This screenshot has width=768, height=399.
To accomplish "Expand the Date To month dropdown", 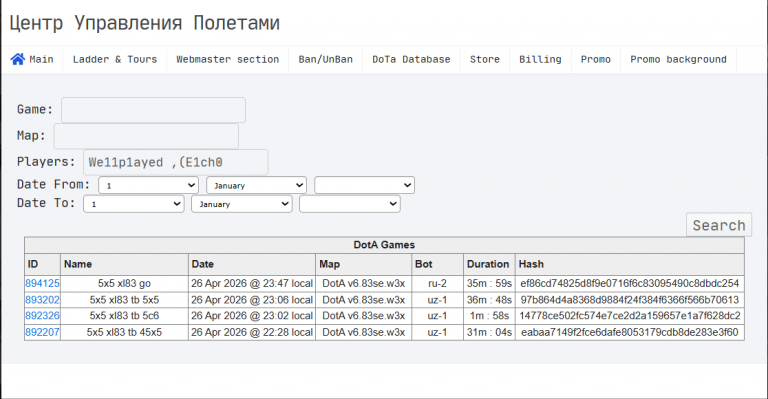I will [241, 204].
